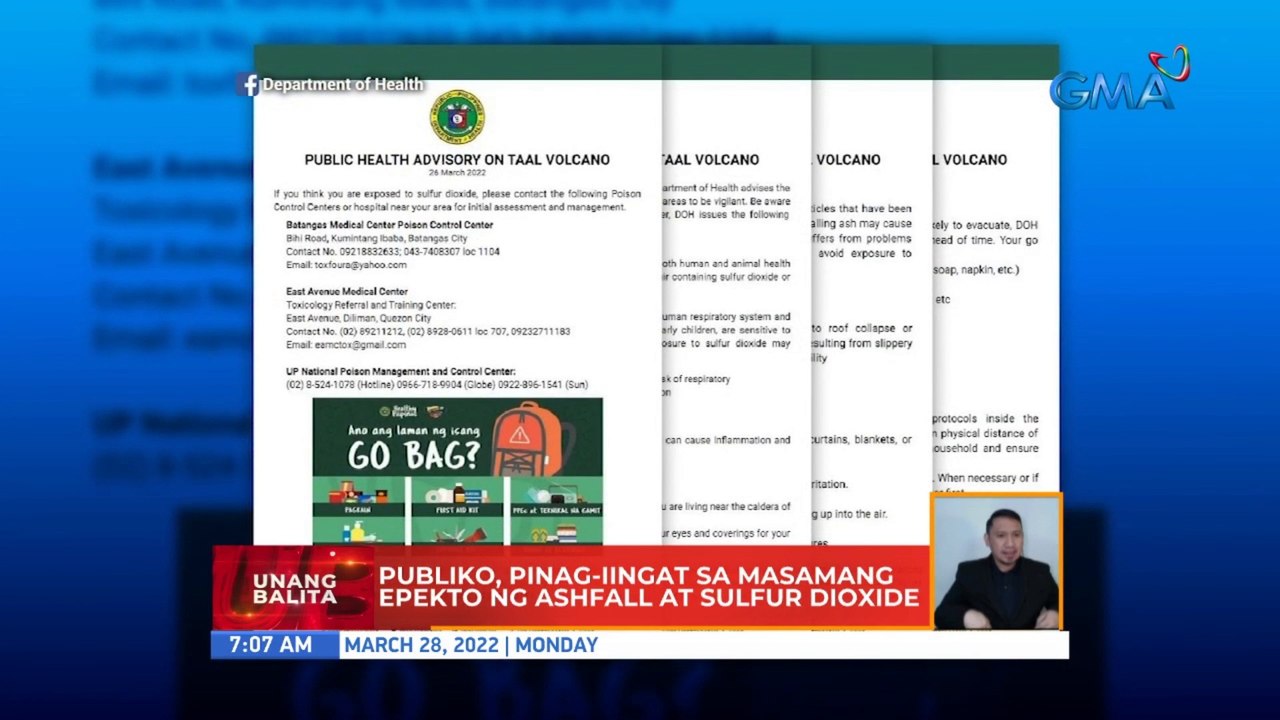Select the hotline line starting (02) 8-524-1078
1280x720 pixels.
click(x=437, y=385)
